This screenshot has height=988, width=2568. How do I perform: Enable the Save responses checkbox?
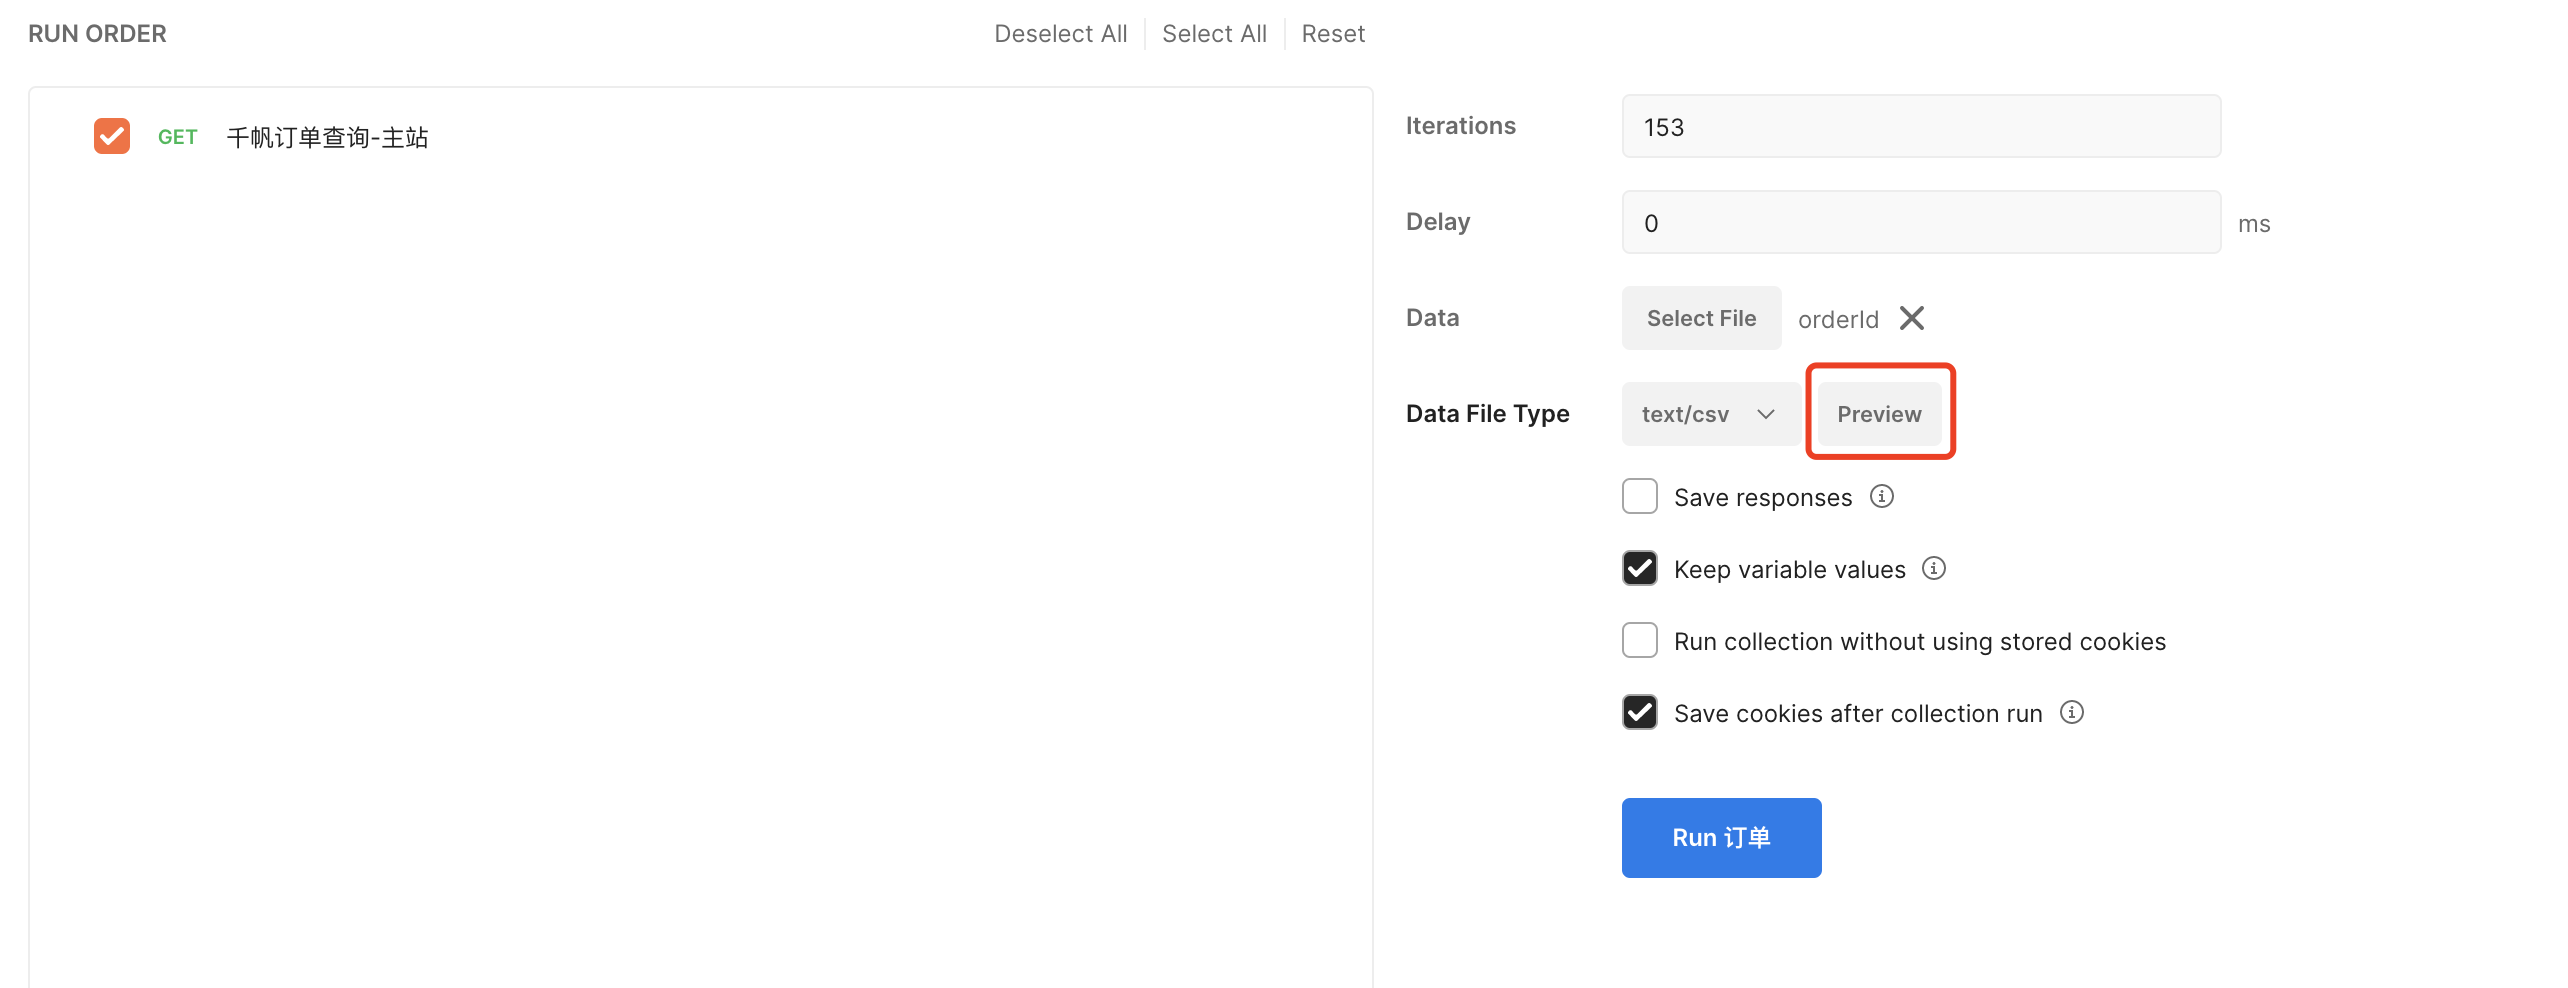coord(1639,497)
